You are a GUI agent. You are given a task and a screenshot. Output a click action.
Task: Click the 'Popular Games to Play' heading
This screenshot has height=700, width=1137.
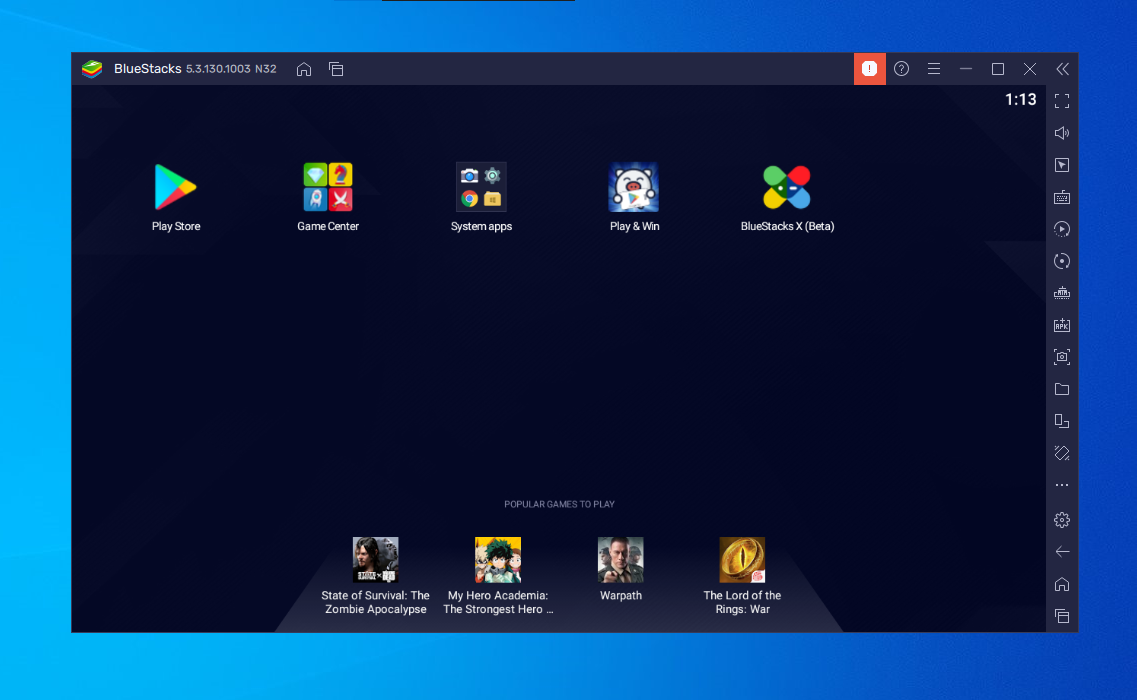[x=559, y=504]
